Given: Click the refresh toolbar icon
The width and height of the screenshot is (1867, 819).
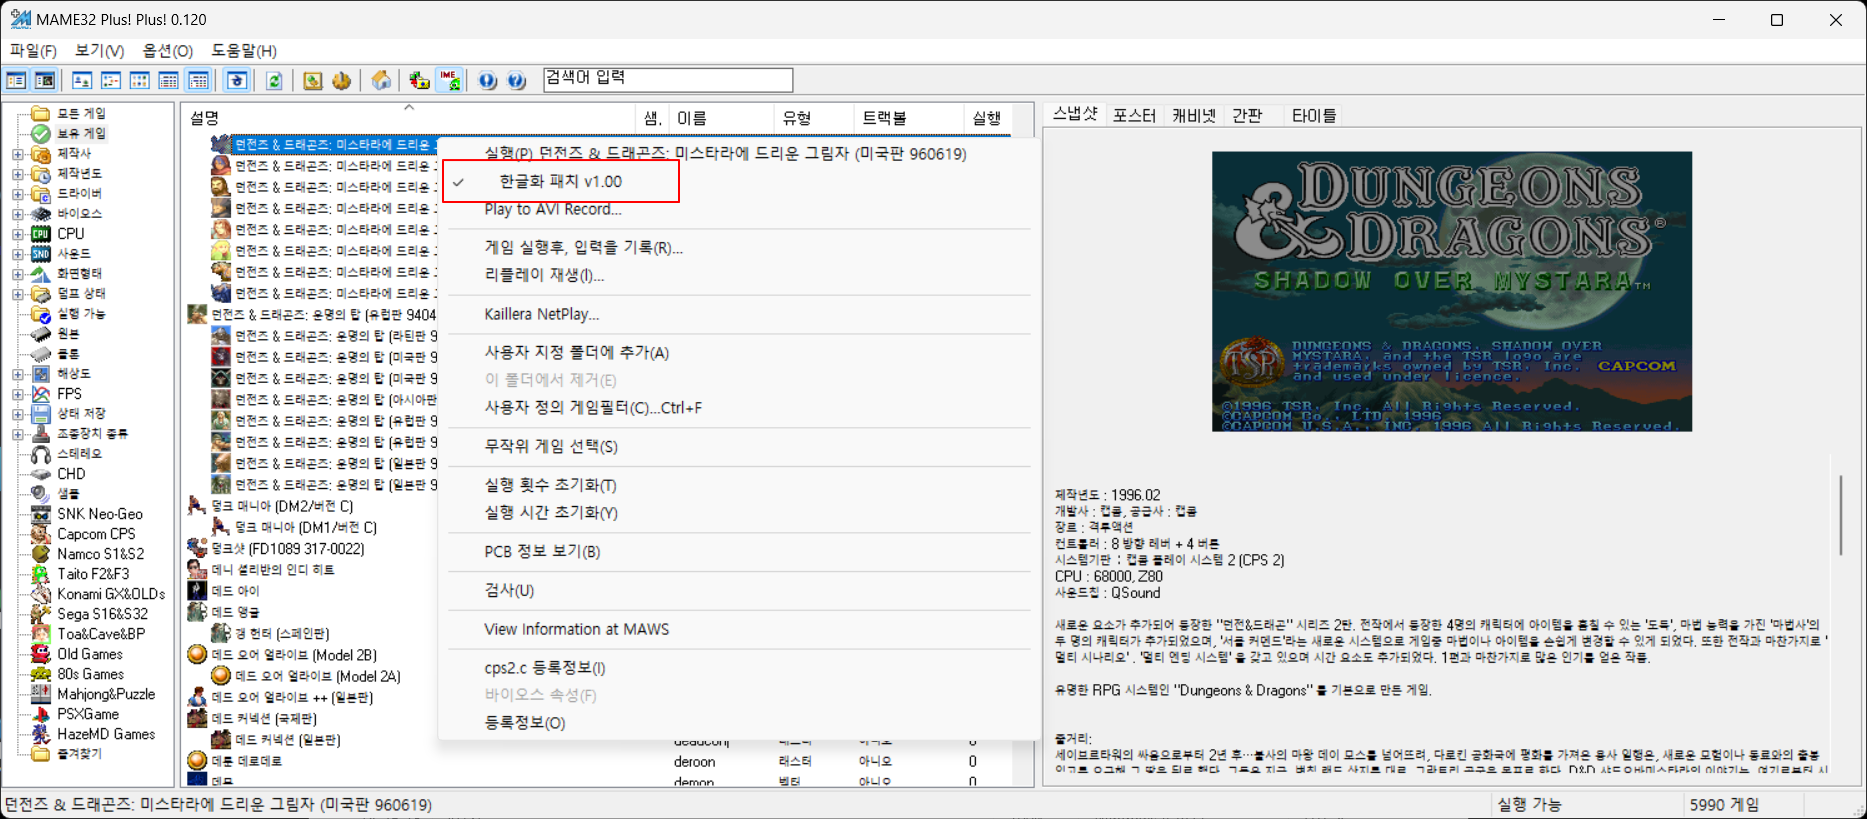Looking at the screenshot, I should point(273,81).
